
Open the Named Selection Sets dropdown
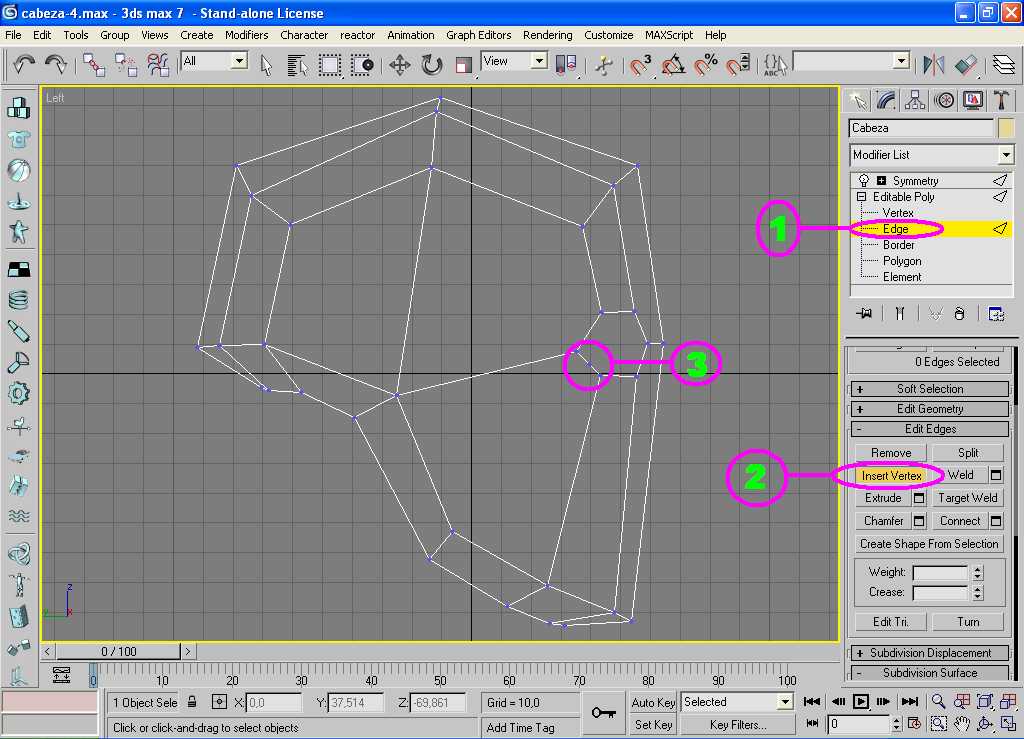[x=902, y=61]
